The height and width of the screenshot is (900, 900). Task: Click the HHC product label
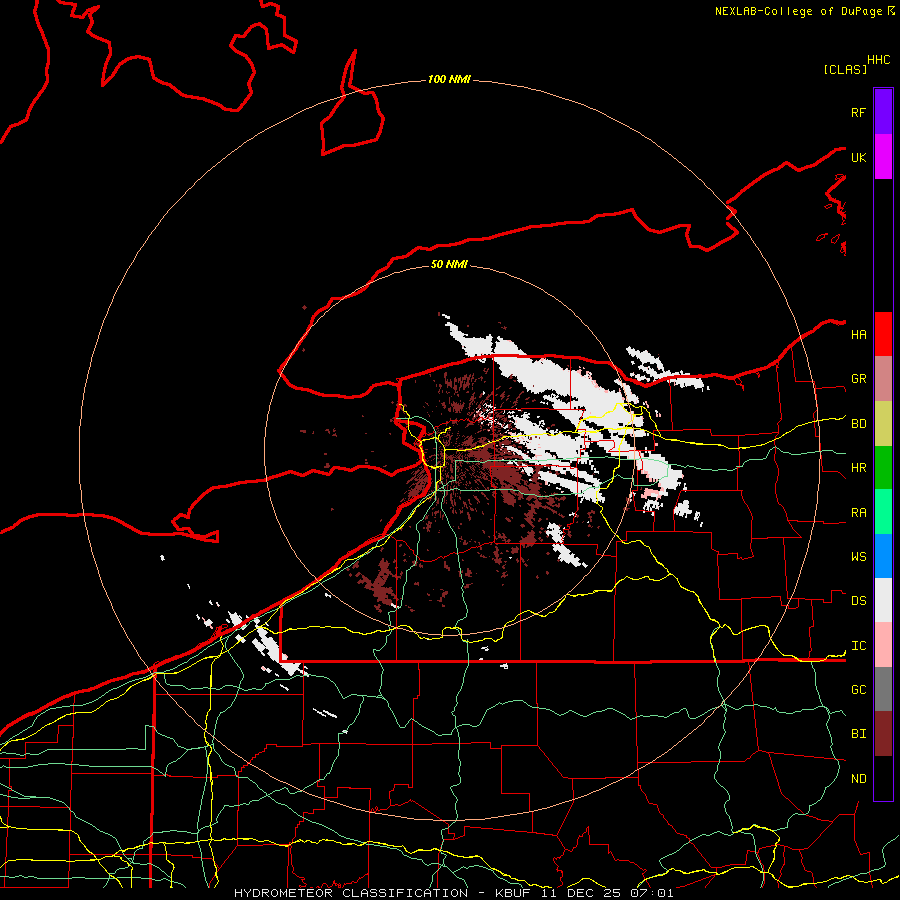click(x=879, y=60)
